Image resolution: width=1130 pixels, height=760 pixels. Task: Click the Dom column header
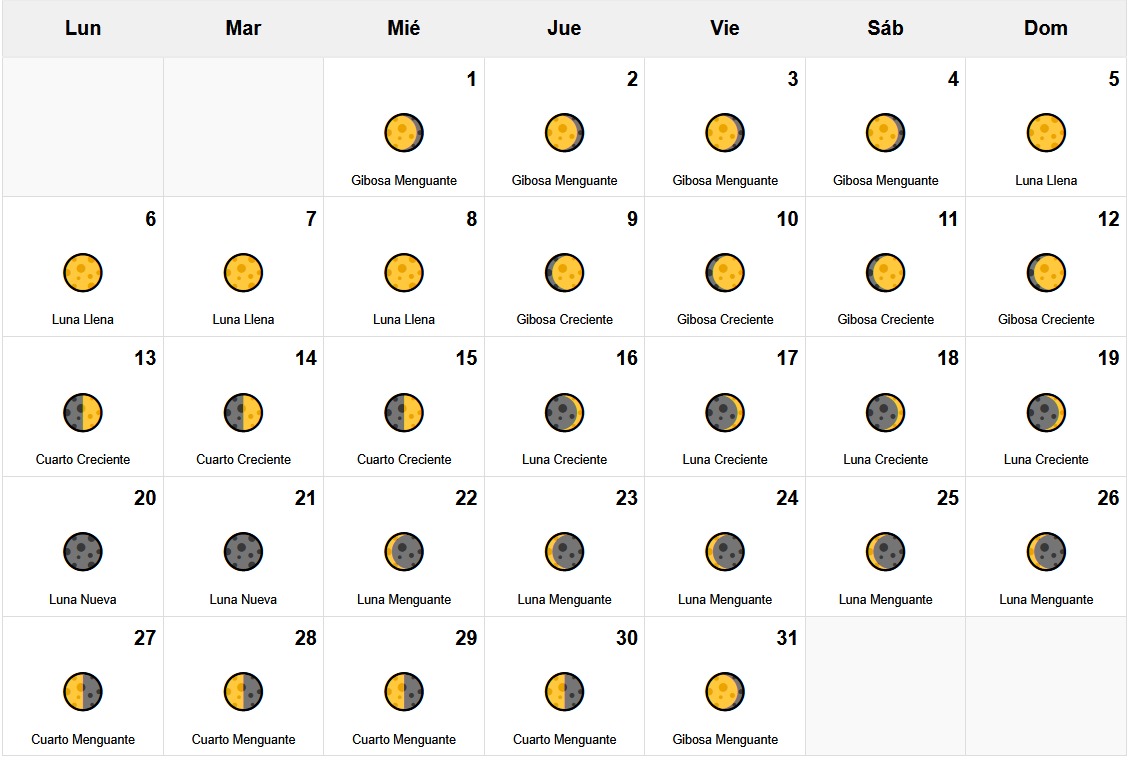[1046, 28]
